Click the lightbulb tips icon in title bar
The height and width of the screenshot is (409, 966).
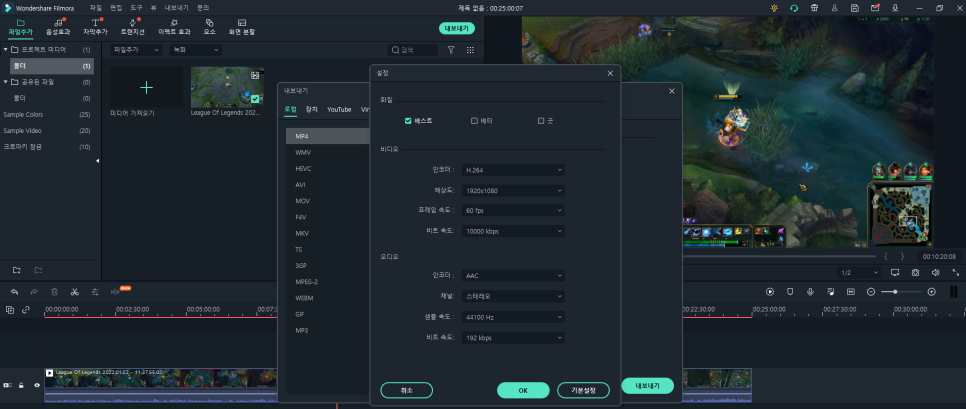click(774, 8)
